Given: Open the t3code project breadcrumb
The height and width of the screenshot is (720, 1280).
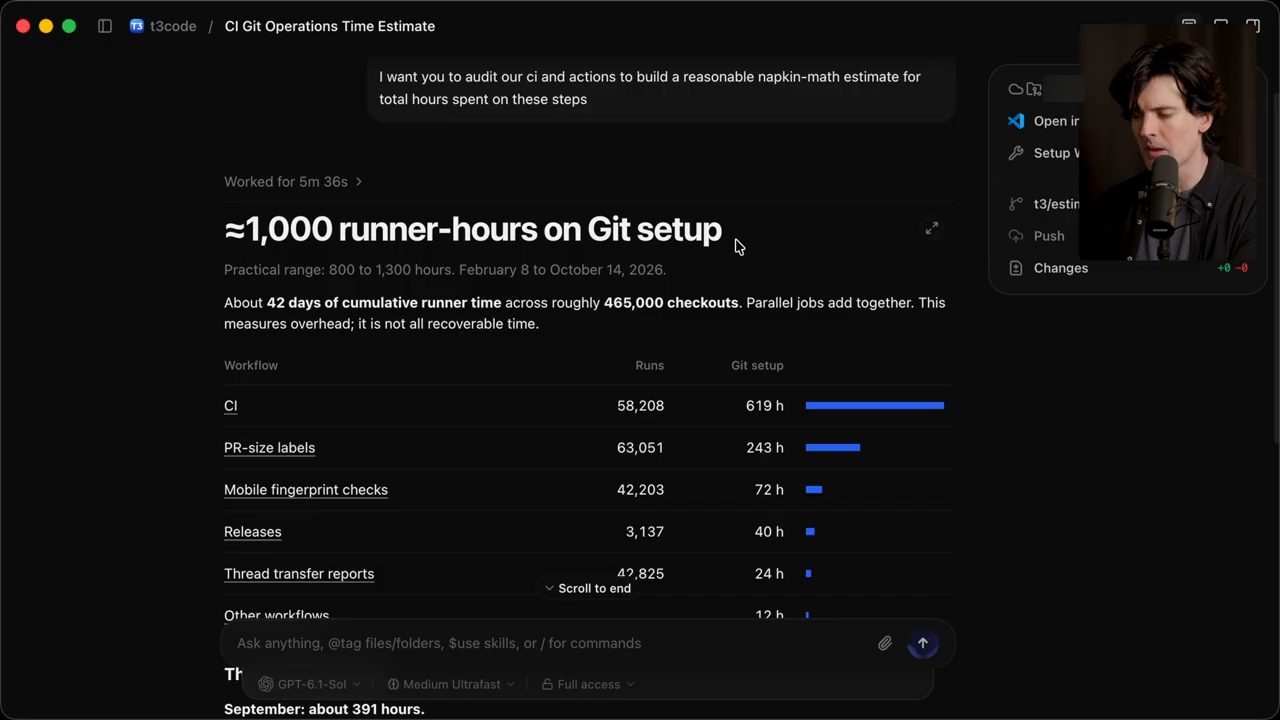Looking at the screenshot, I should [173, 26].
